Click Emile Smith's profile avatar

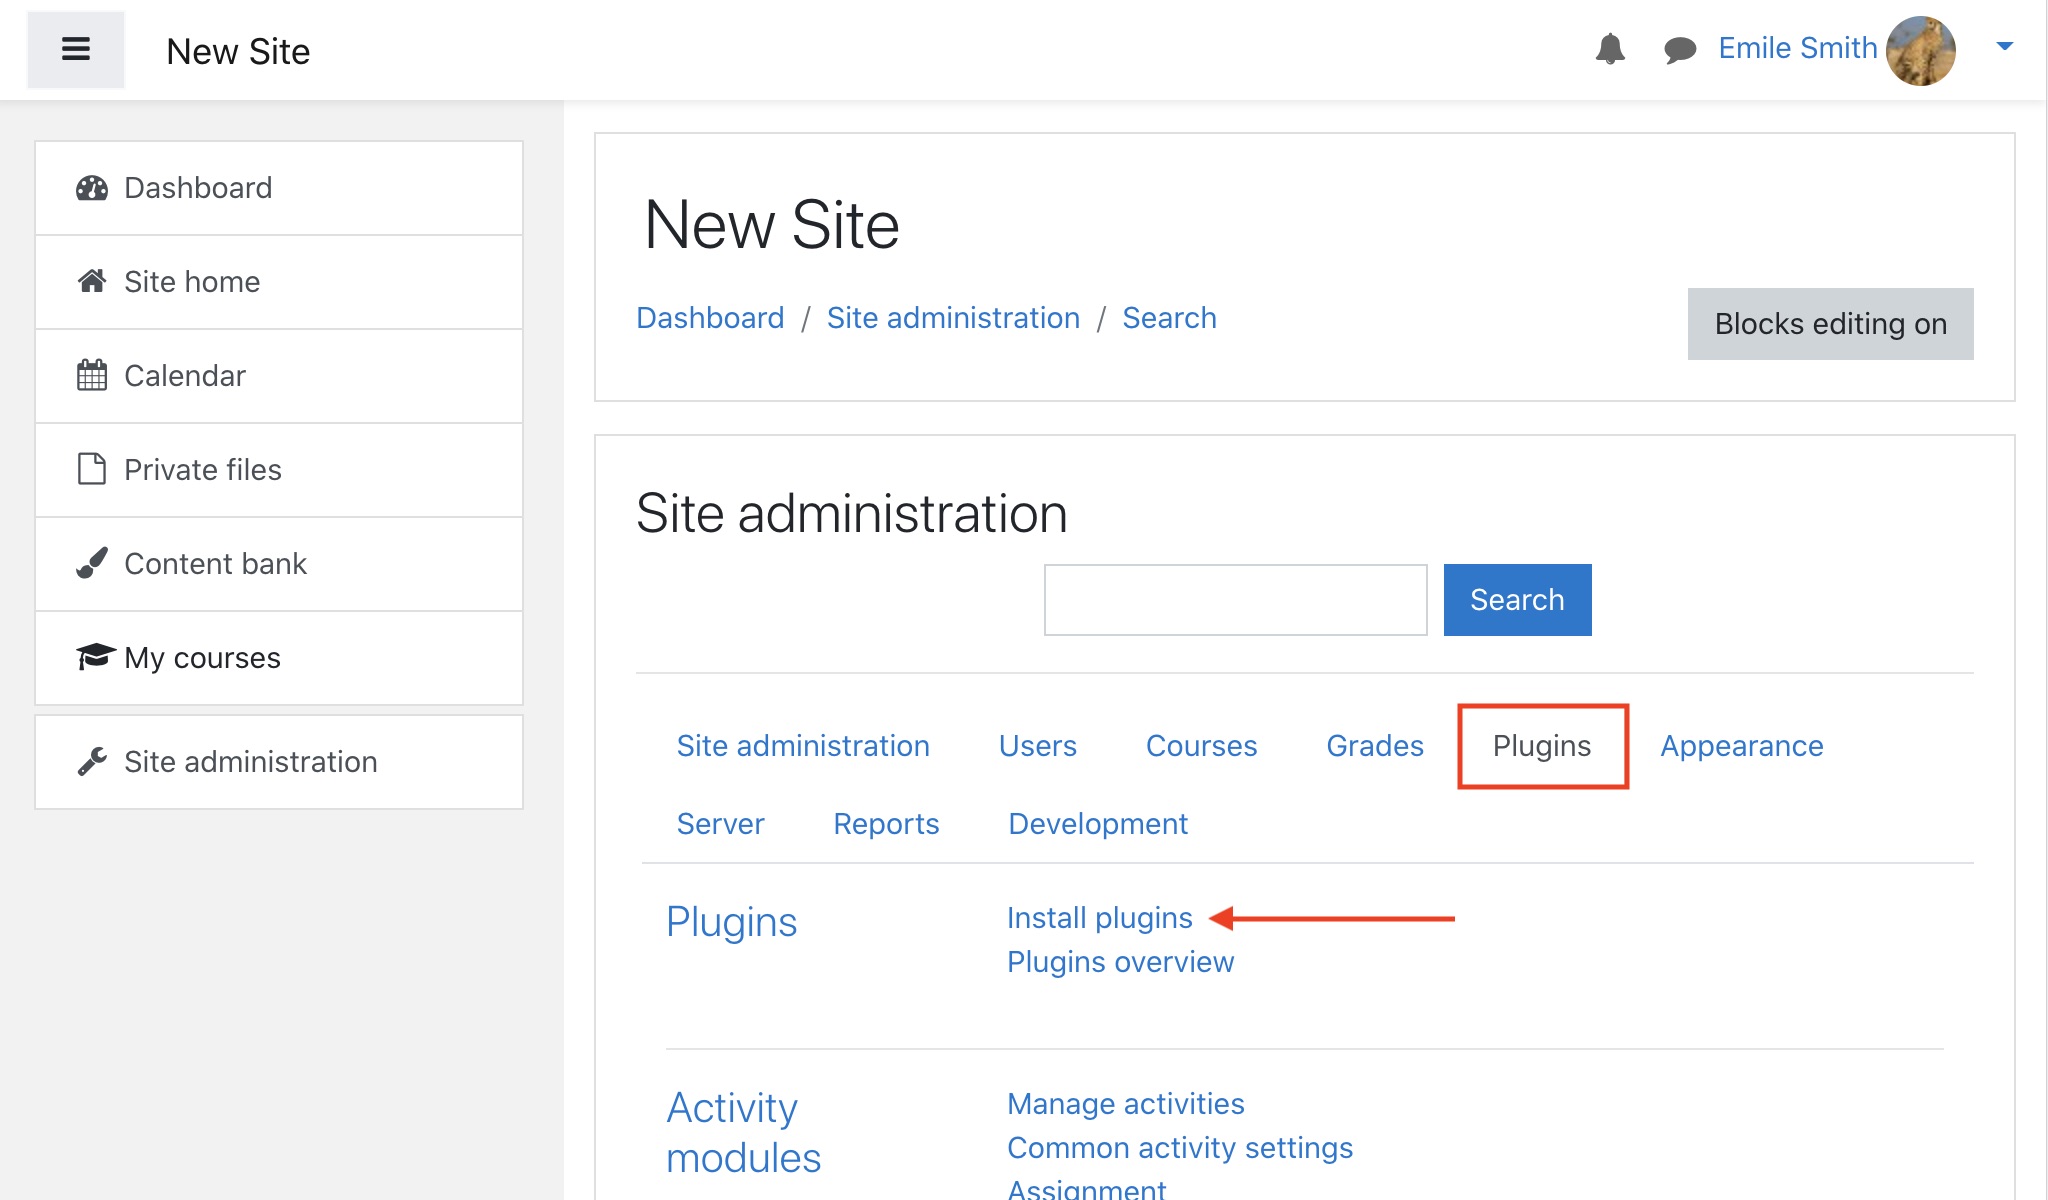pos(1920,50)
